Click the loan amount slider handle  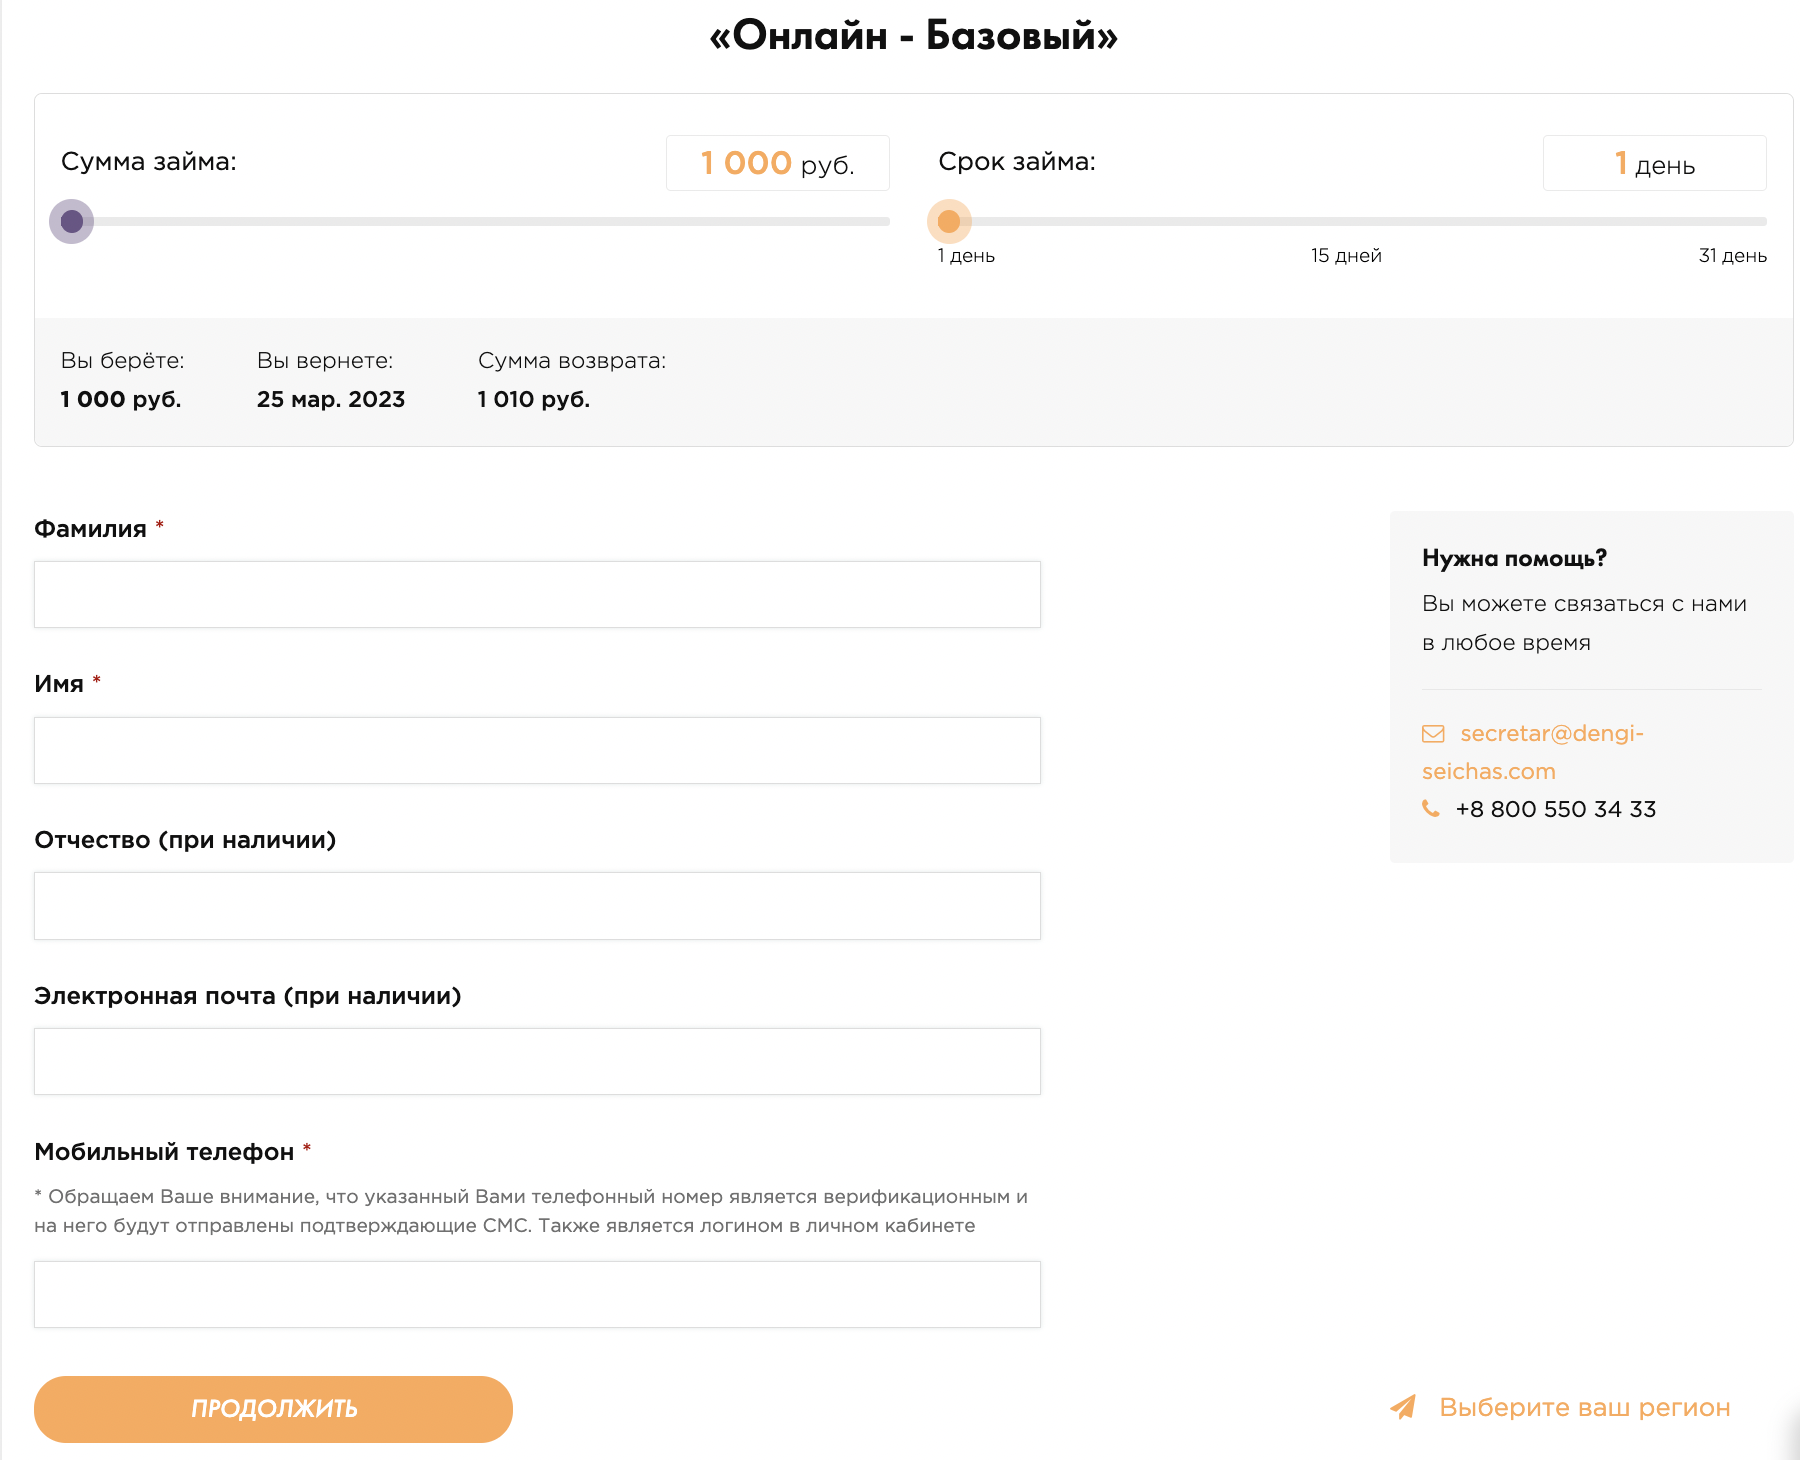click(x=72, y=221)
